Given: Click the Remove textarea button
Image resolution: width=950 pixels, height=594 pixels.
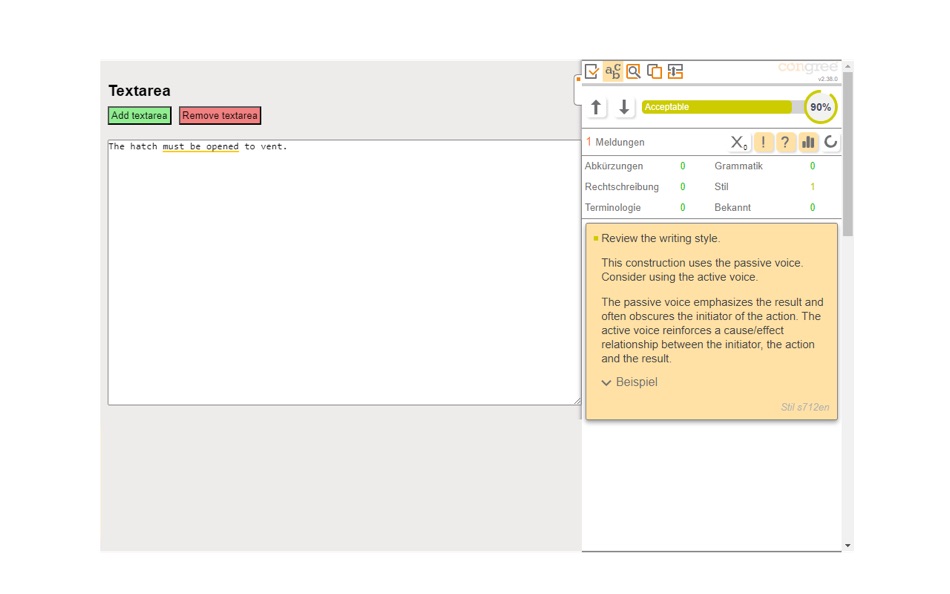Looking at the screenshot, I should point(219,115).
